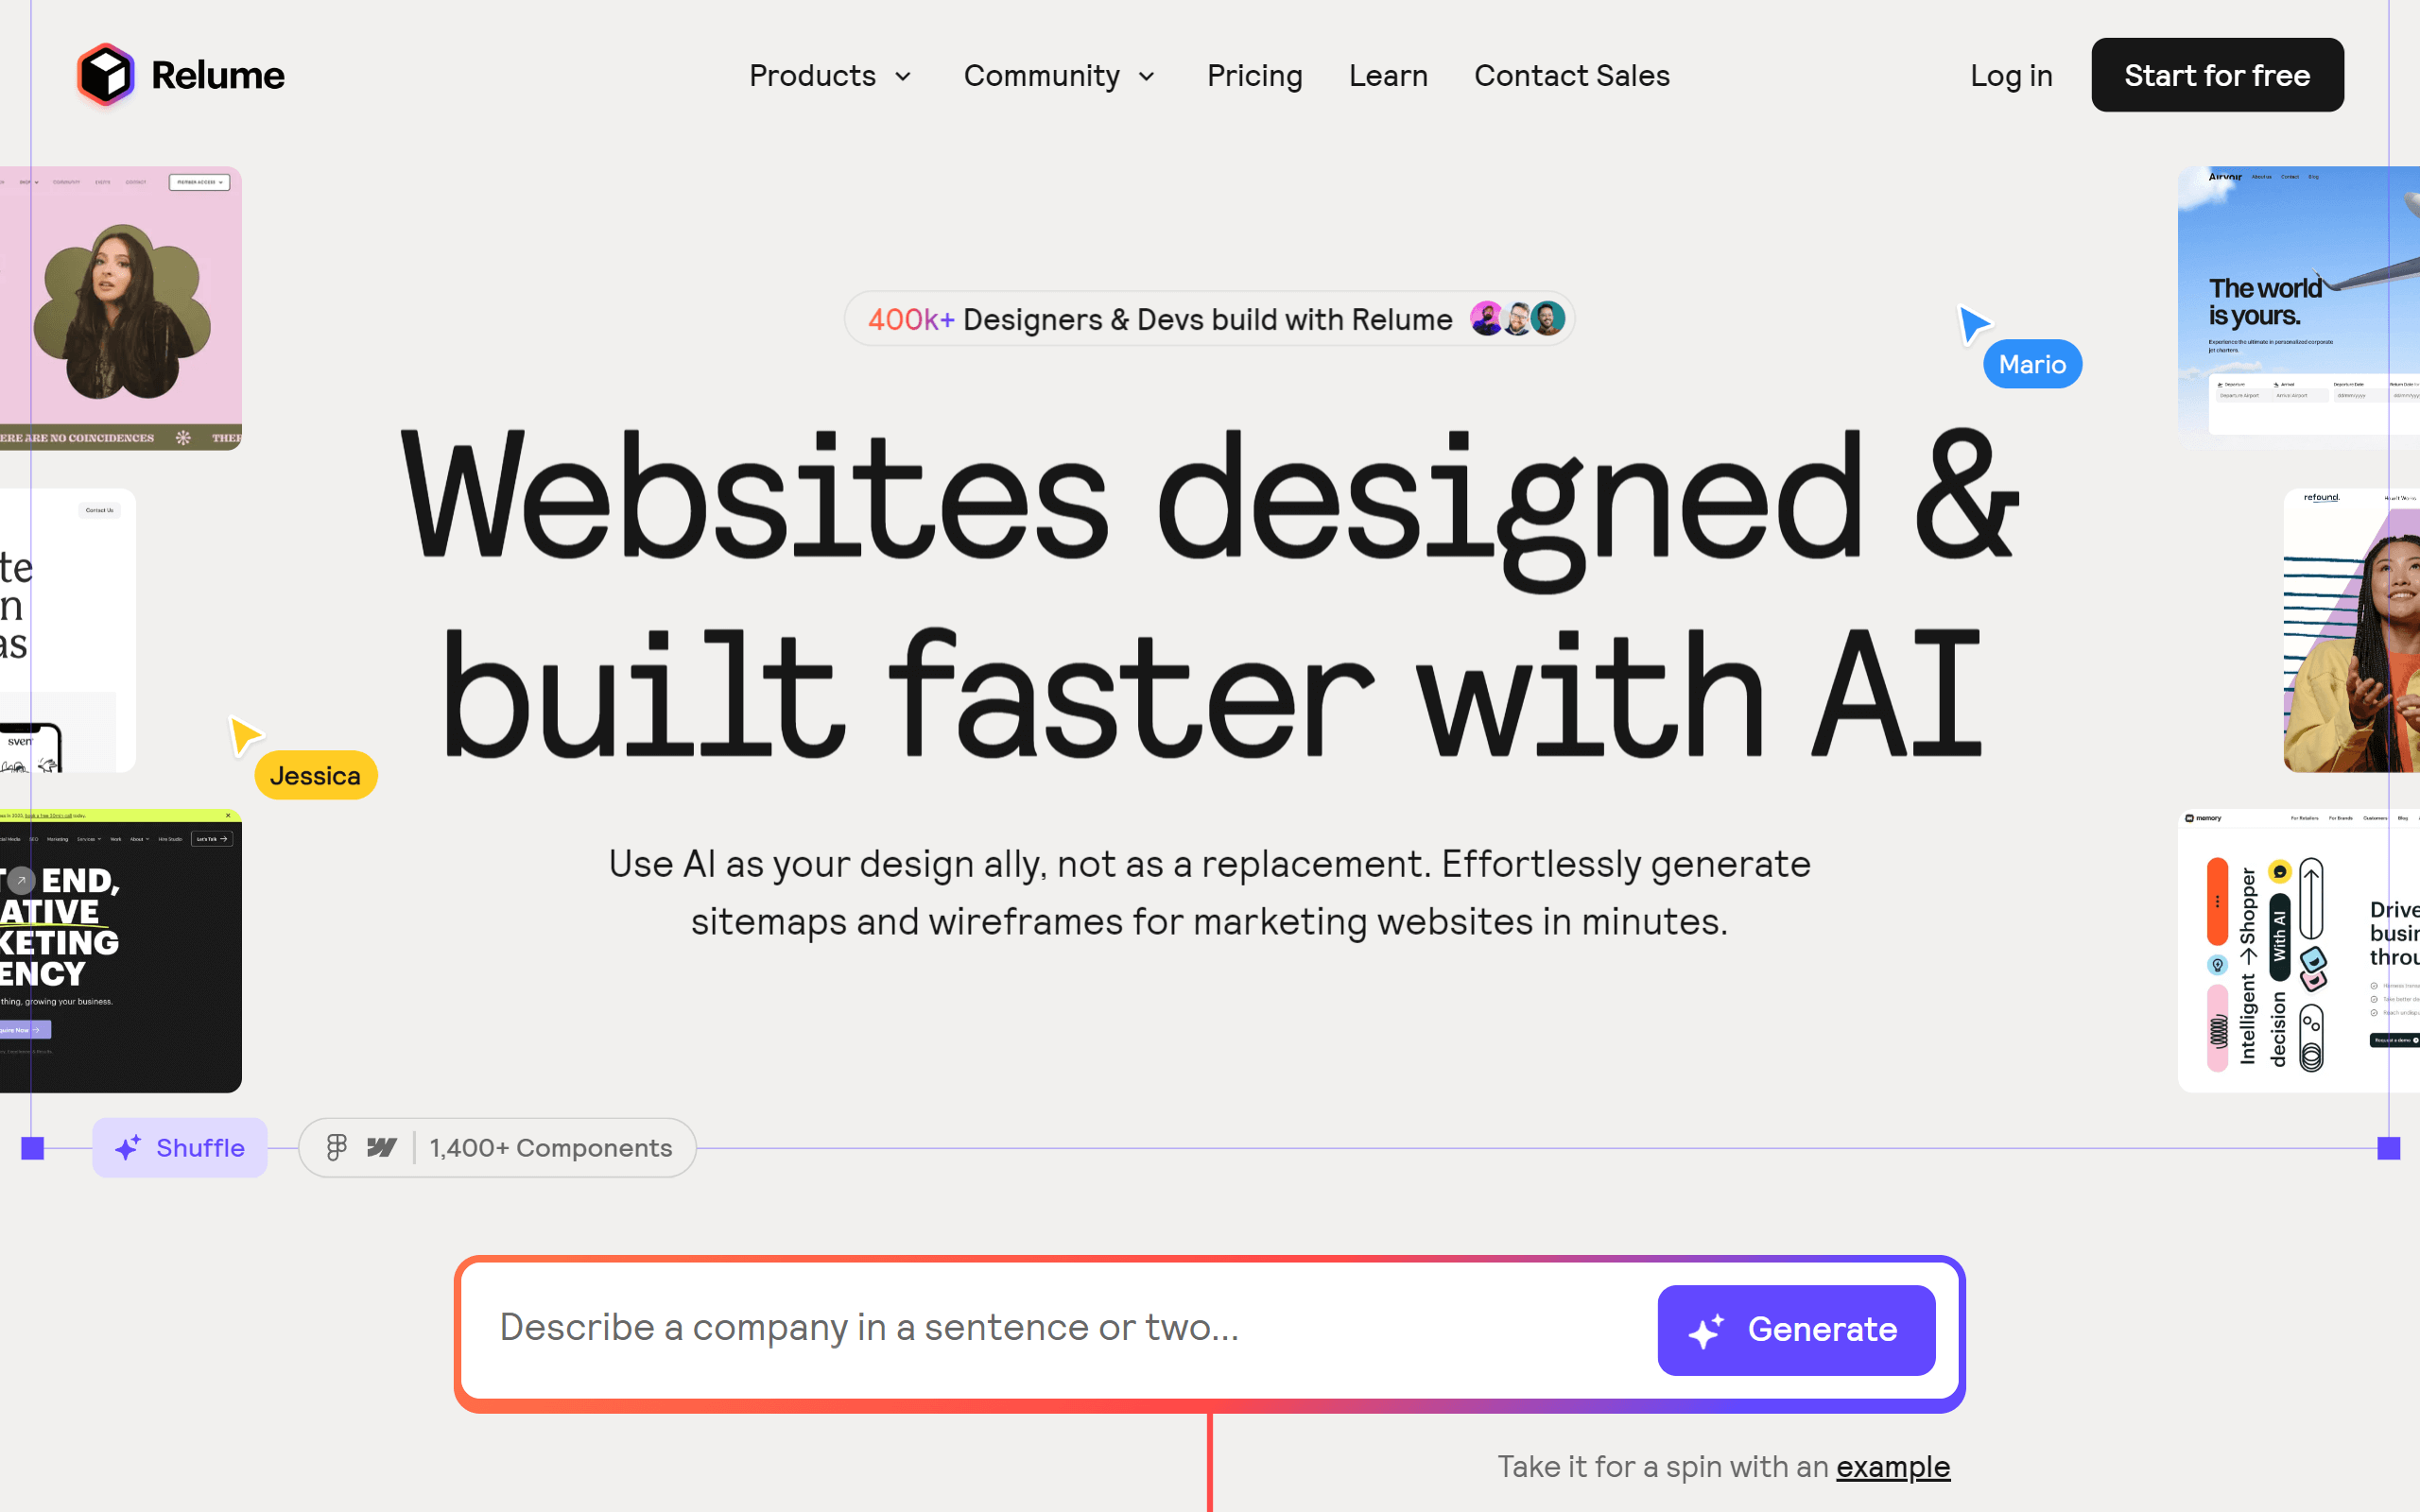Click the Contact Sales tab item
The width and height of the screenshot is (2420, 1512).
coord(1571,75)
